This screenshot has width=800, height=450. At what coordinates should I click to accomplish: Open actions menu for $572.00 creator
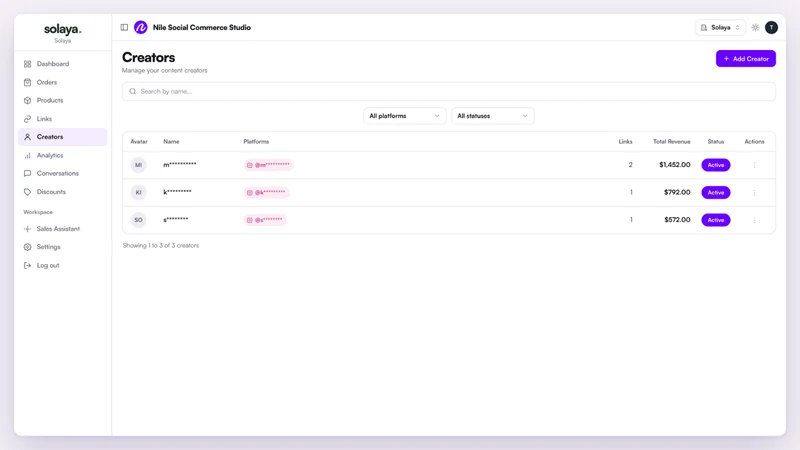[x=754, y=220]
